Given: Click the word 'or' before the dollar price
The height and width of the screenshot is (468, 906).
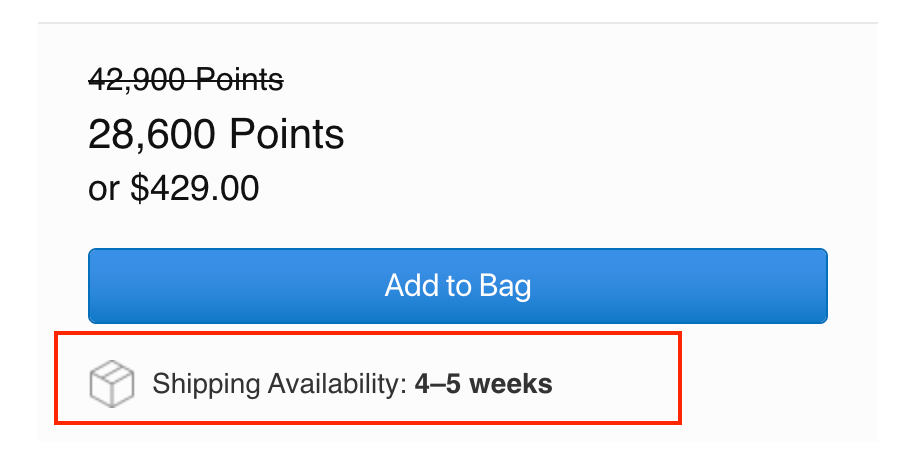Looking at the screenshot, I should click(x=104, y=189).
